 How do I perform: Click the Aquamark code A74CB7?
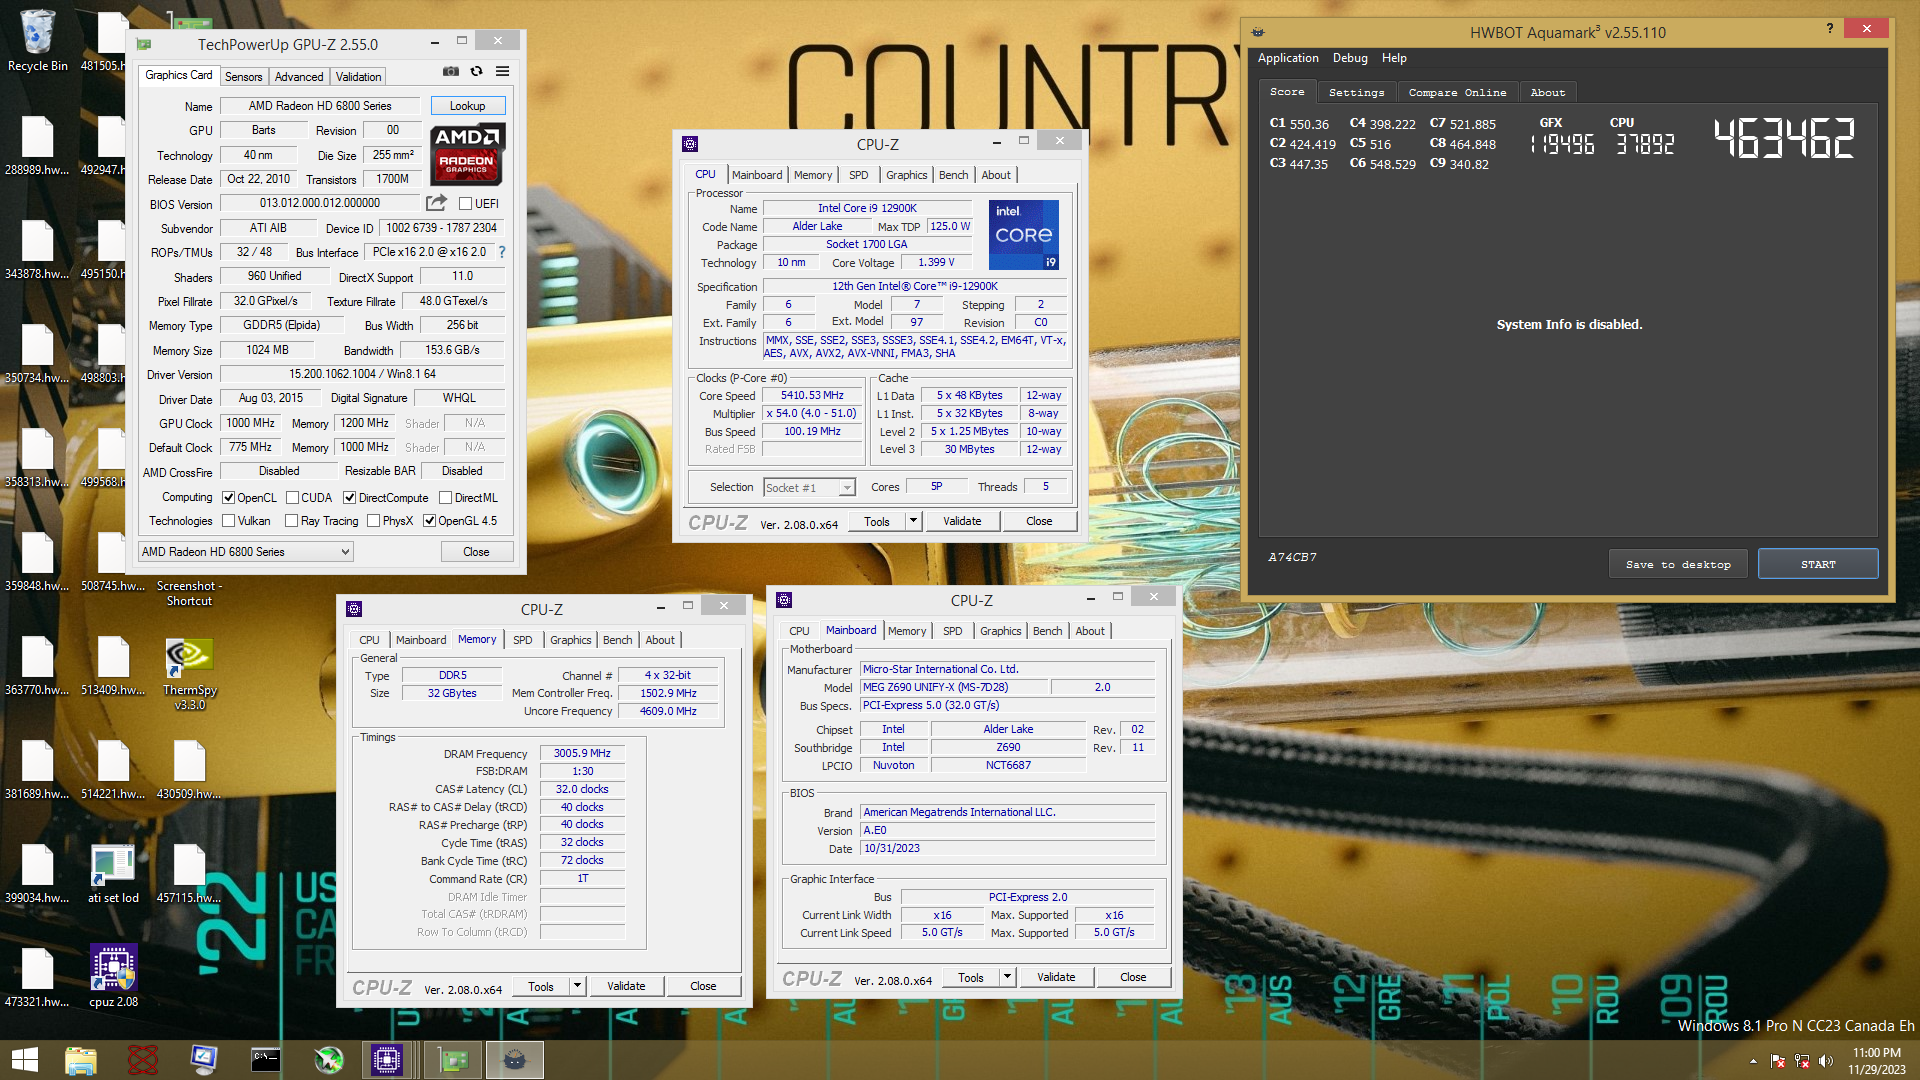click(x=1292, y=557)
